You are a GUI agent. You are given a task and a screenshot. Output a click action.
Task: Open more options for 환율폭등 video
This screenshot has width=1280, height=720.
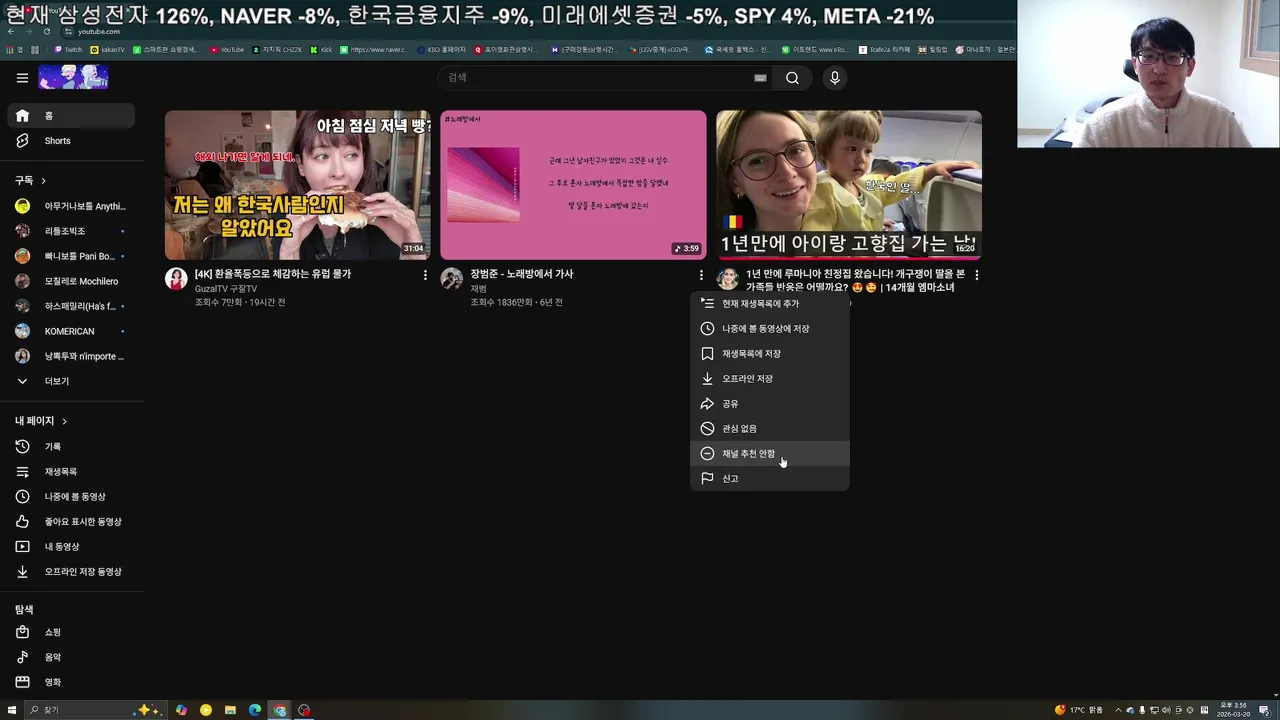[425, 275]
